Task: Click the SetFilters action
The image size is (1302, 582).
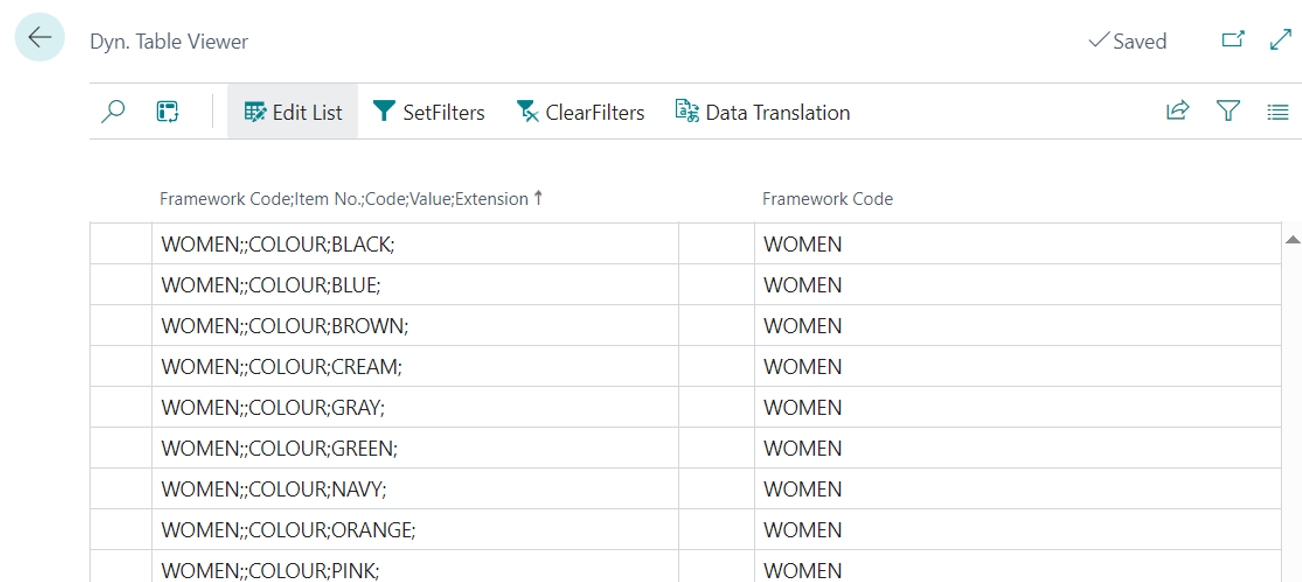Action: click(x=428, y=112)
